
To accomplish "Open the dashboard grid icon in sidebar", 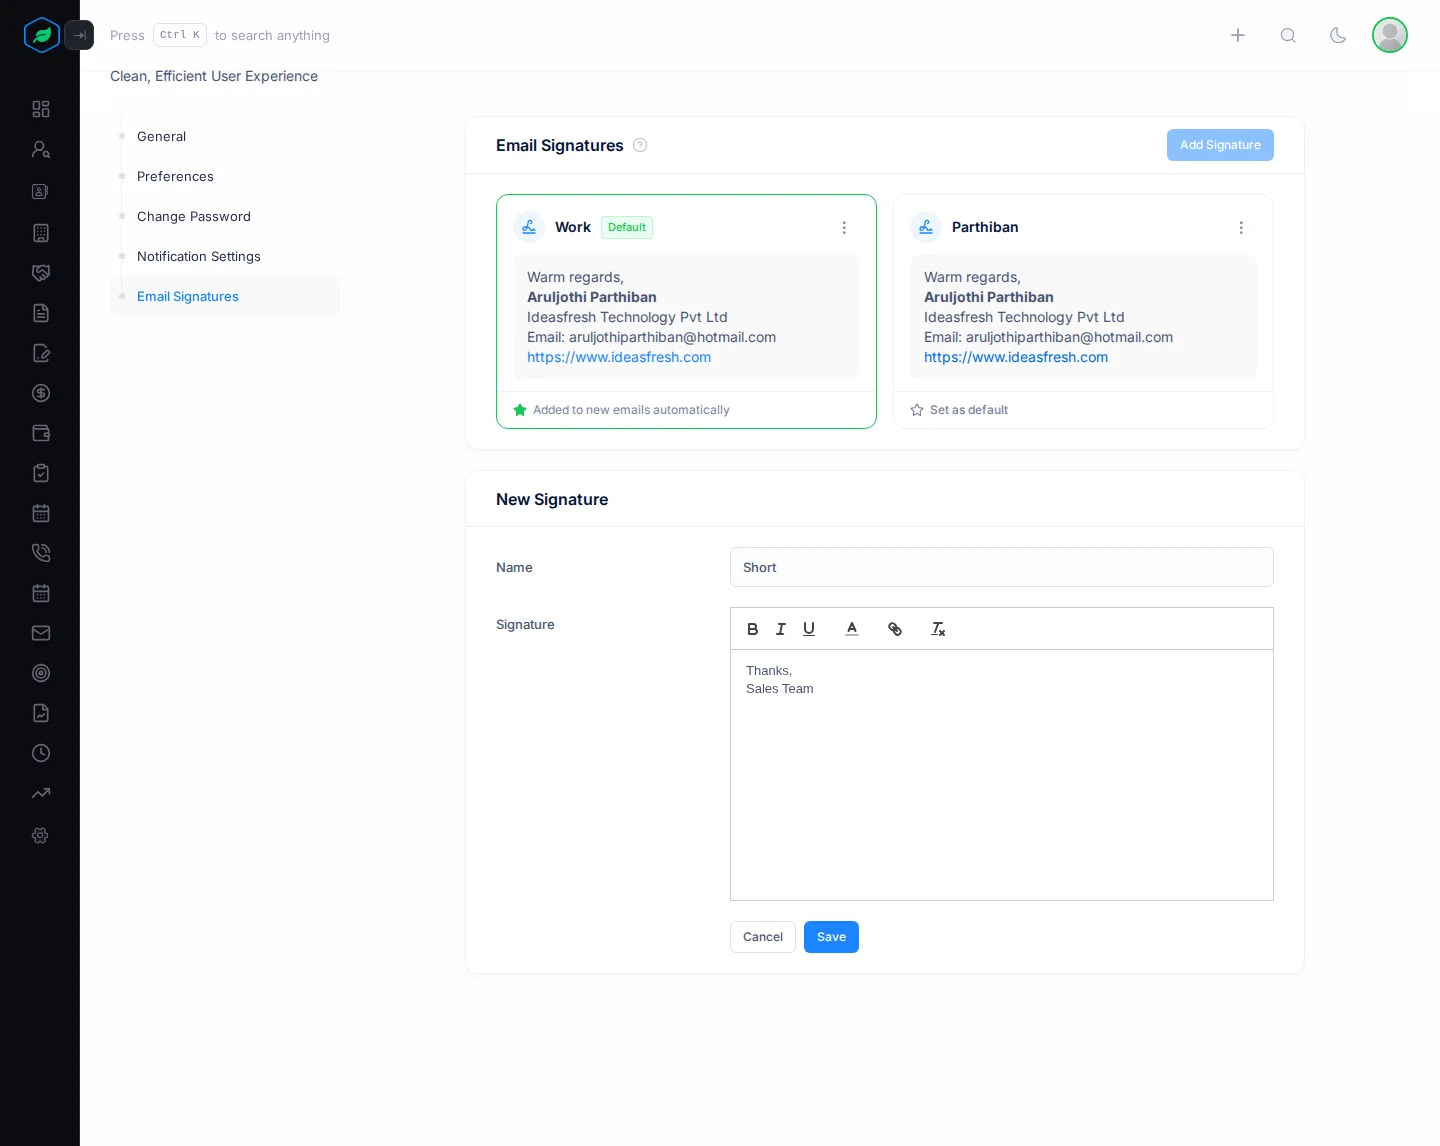I will [x=41, y=109].
